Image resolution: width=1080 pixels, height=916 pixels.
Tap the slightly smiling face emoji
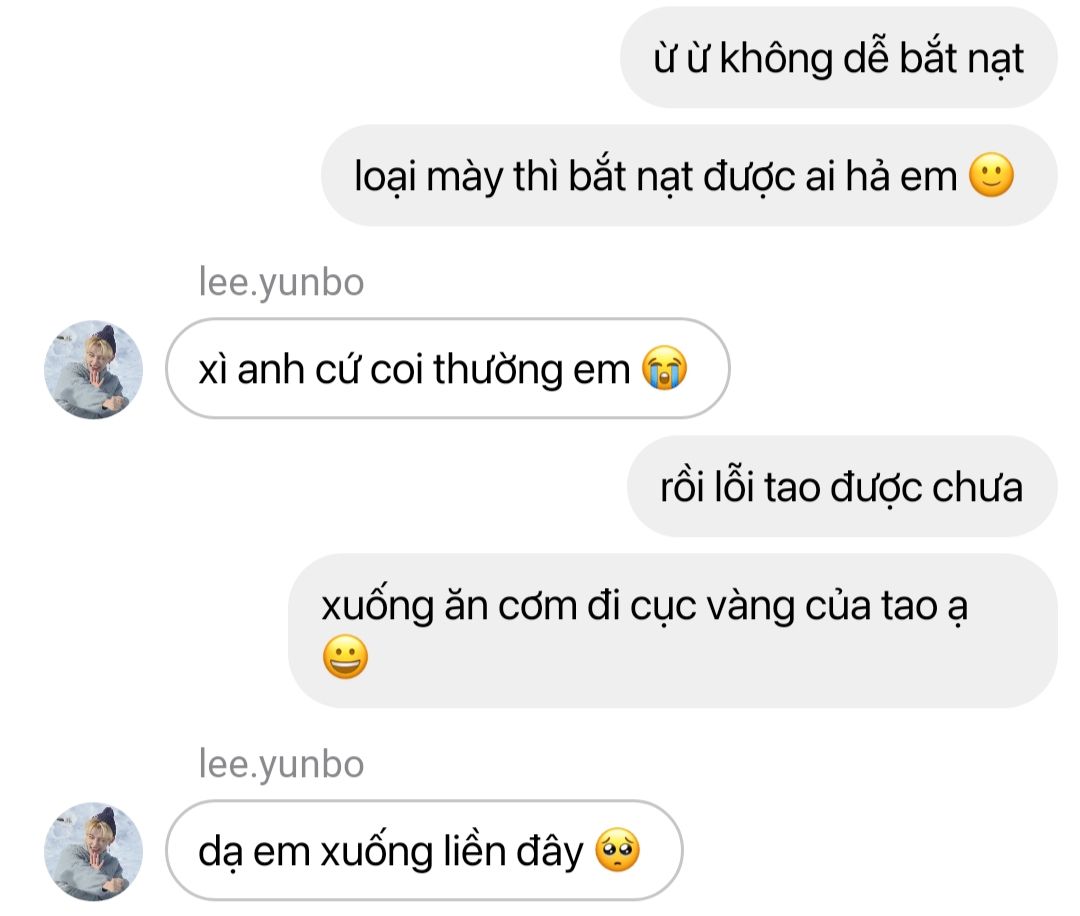tap(991, 175)
